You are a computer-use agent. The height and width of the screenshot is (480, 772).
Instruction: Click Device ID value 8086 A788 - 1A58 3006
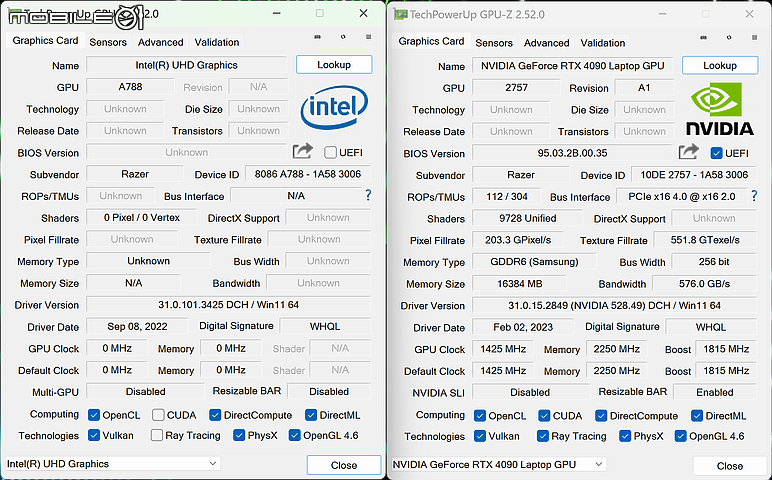click(308, 174)
